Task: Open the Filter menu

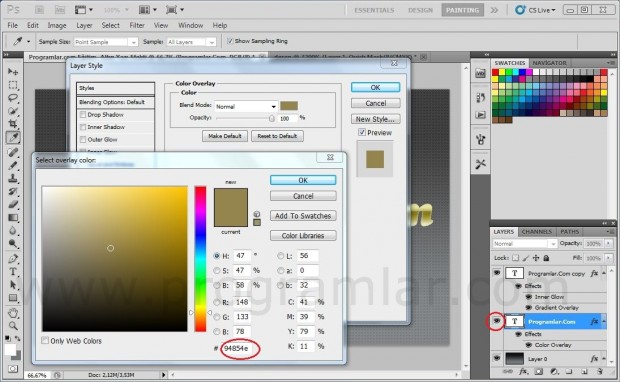Action: [x=137, y=25]
